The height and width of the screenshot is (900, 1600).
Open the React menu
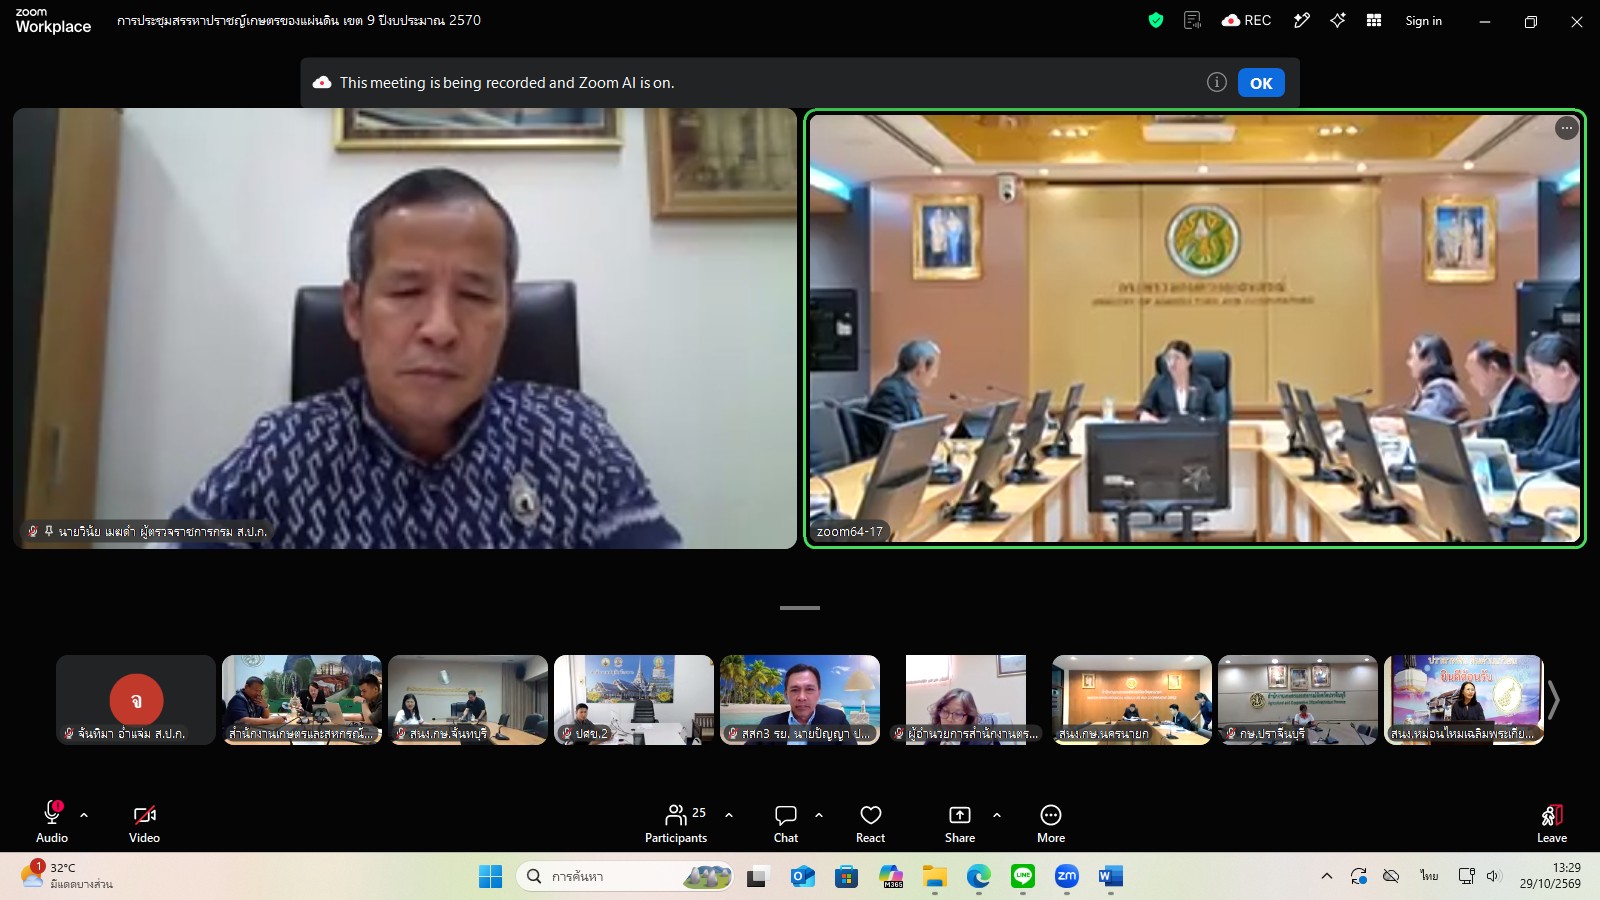pyautogui.click(x=871, y=823)
